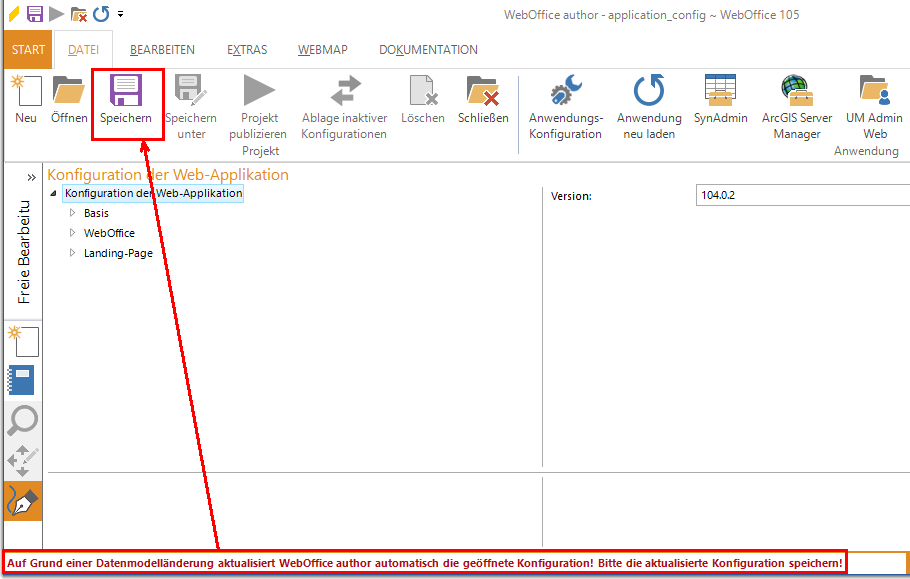Image resolution: width=910 pixels, height=579 pixels.
Task: Click Konfiguration der Web-Applikation orange heading
Action: click(x=168, y=175)
